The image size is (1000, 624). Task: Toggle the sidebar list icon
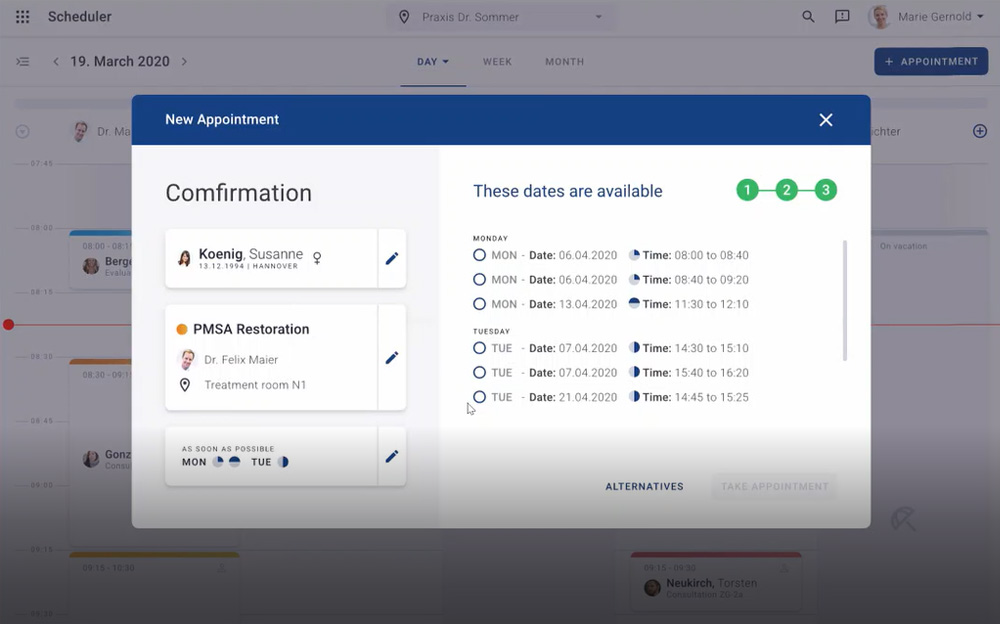click(22, 62)
